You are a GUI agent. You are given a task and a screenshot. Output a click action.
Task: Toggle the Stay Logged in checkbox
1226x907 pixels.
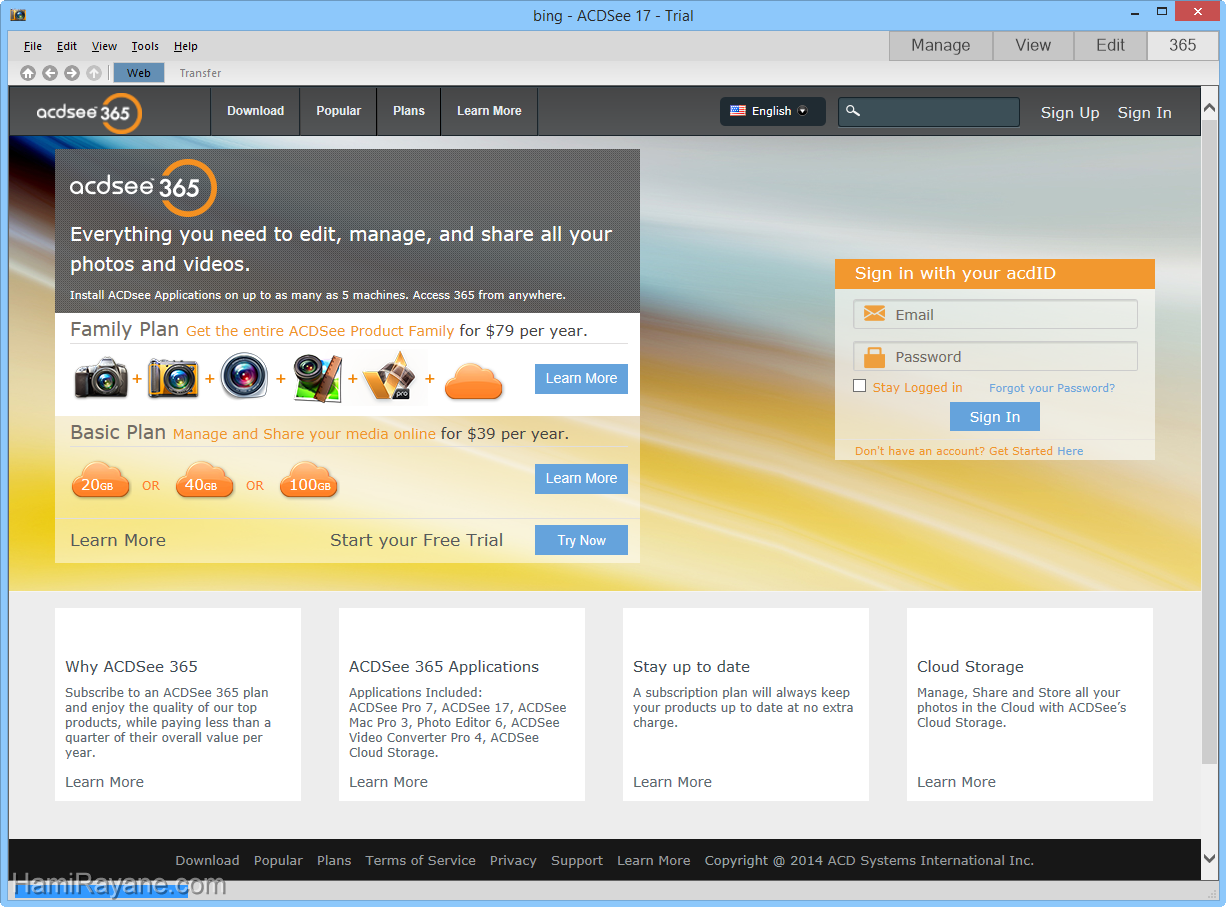click(x=860, y=386)
